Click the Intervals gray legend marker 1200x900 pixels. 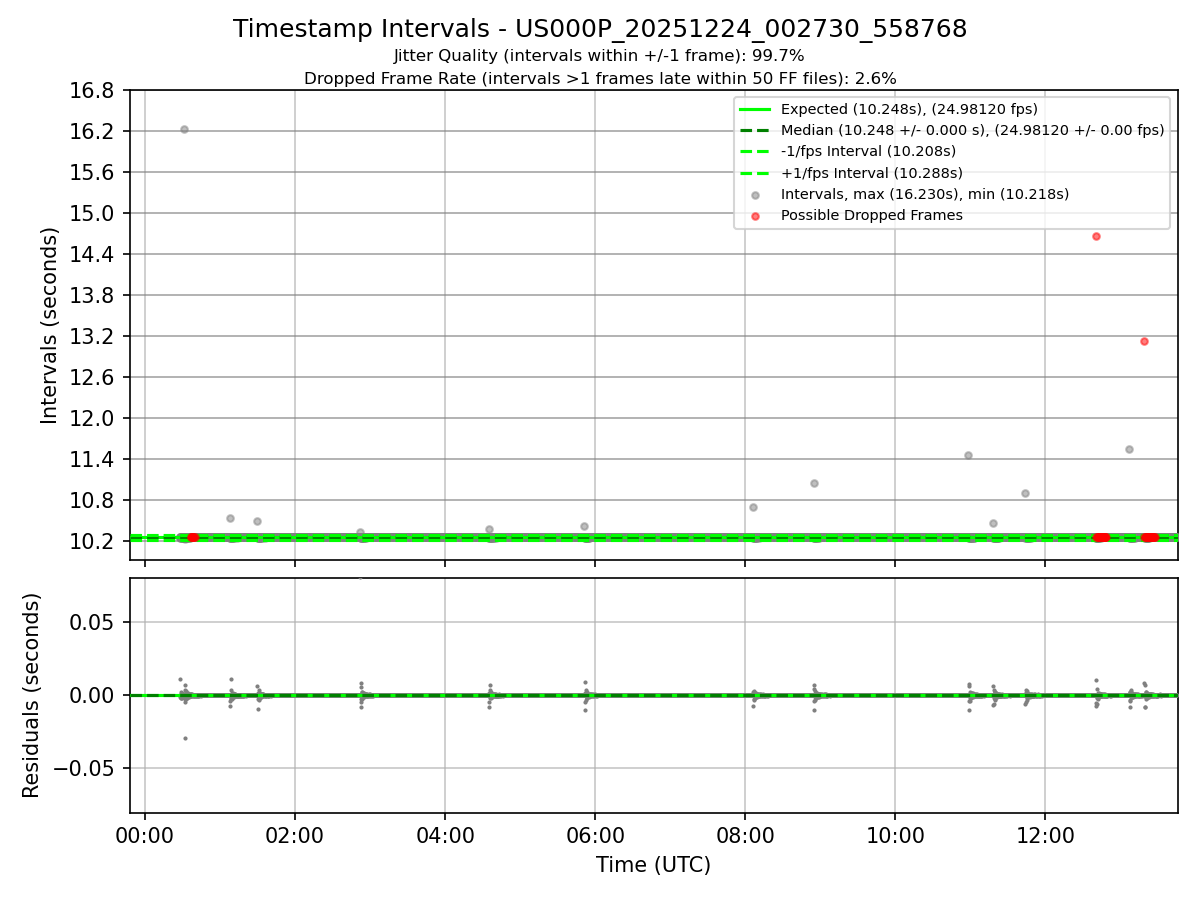coord(756,194)
